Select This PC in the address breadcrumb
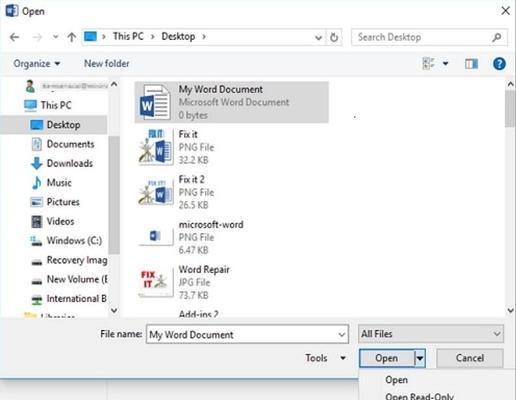 coord(128,36)
